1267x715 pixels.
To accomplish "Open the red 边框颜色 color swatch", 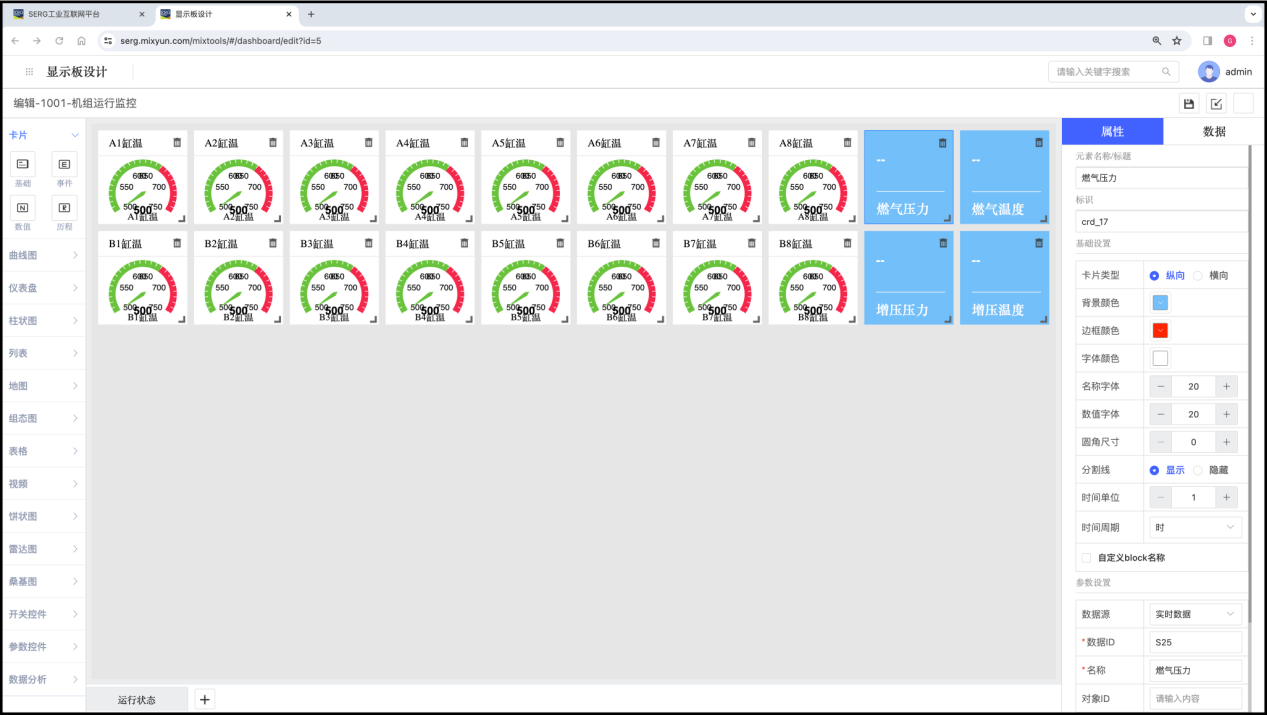I will point(1160,331).
